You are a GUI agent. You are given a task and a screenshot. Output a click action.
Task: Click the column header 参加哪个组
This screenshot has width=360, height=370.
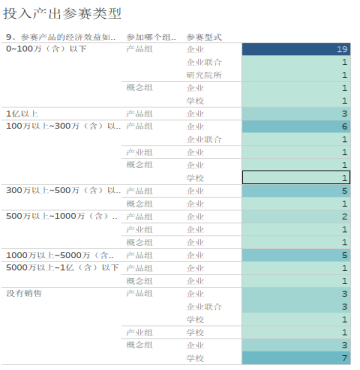point(151,37)
